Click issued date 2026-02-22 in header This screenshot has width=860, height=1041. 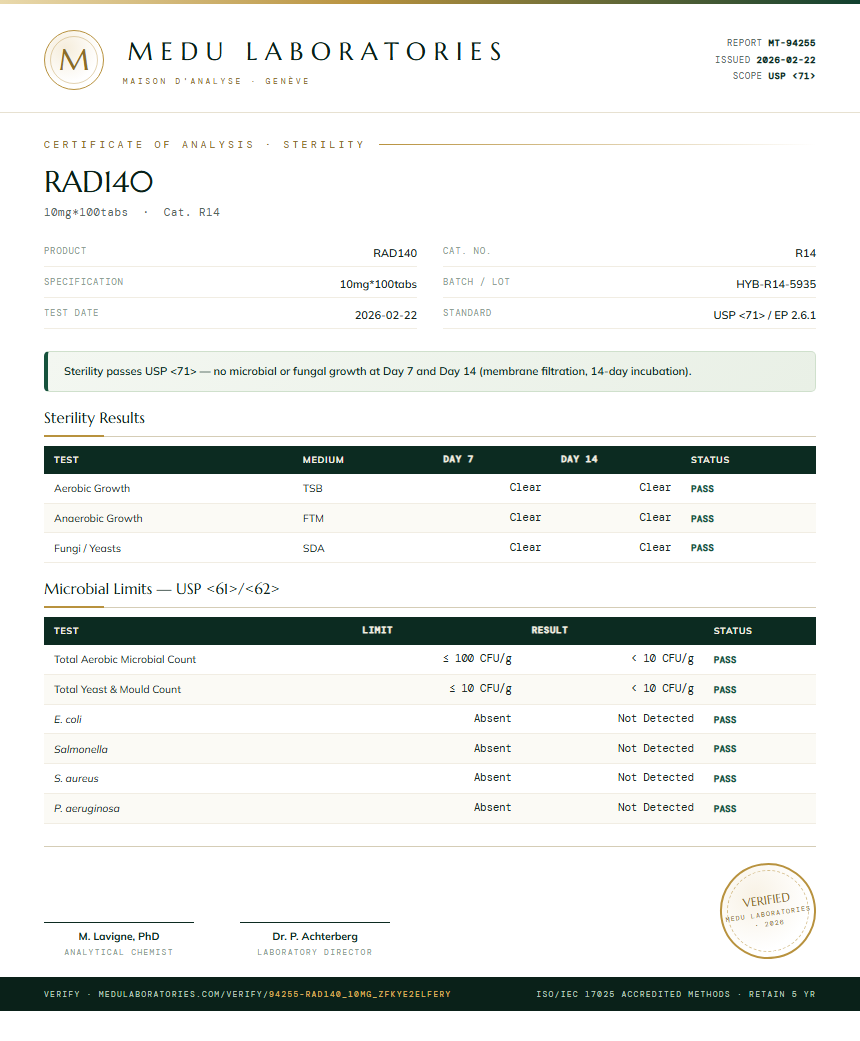coord(786,60)
